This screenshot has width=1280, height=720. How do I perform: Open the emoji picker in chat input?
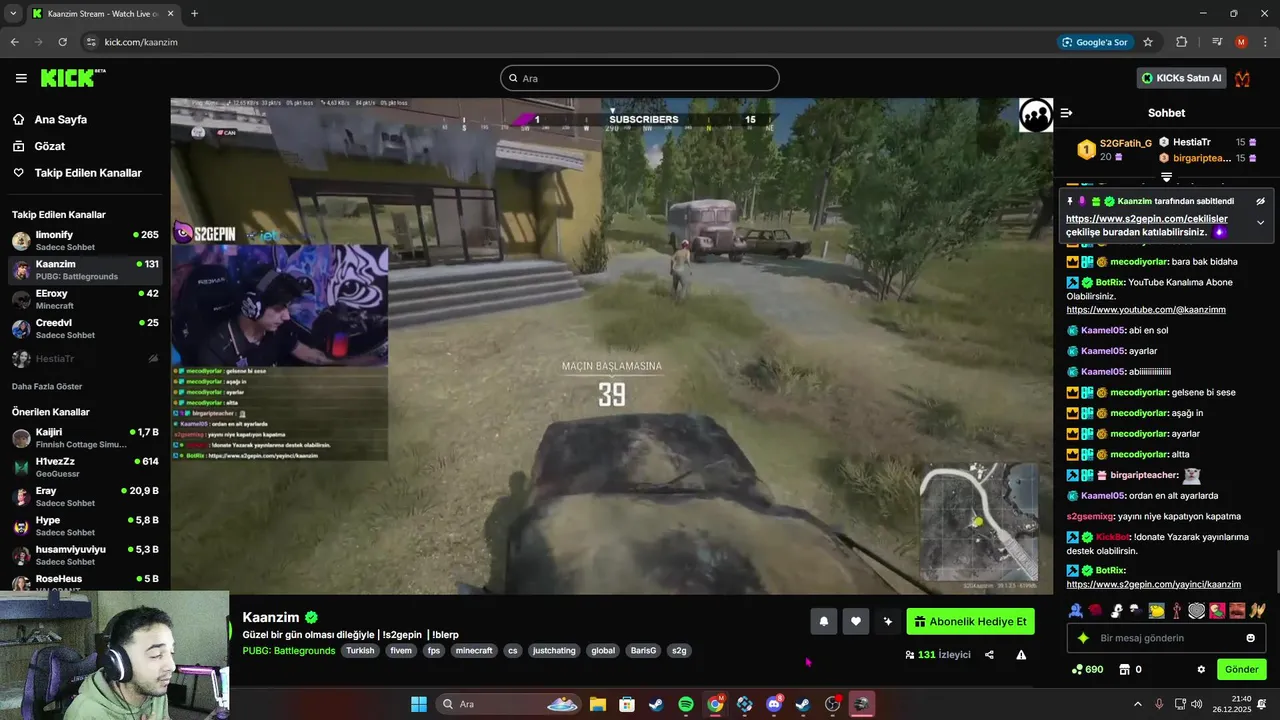[1250, 638]
